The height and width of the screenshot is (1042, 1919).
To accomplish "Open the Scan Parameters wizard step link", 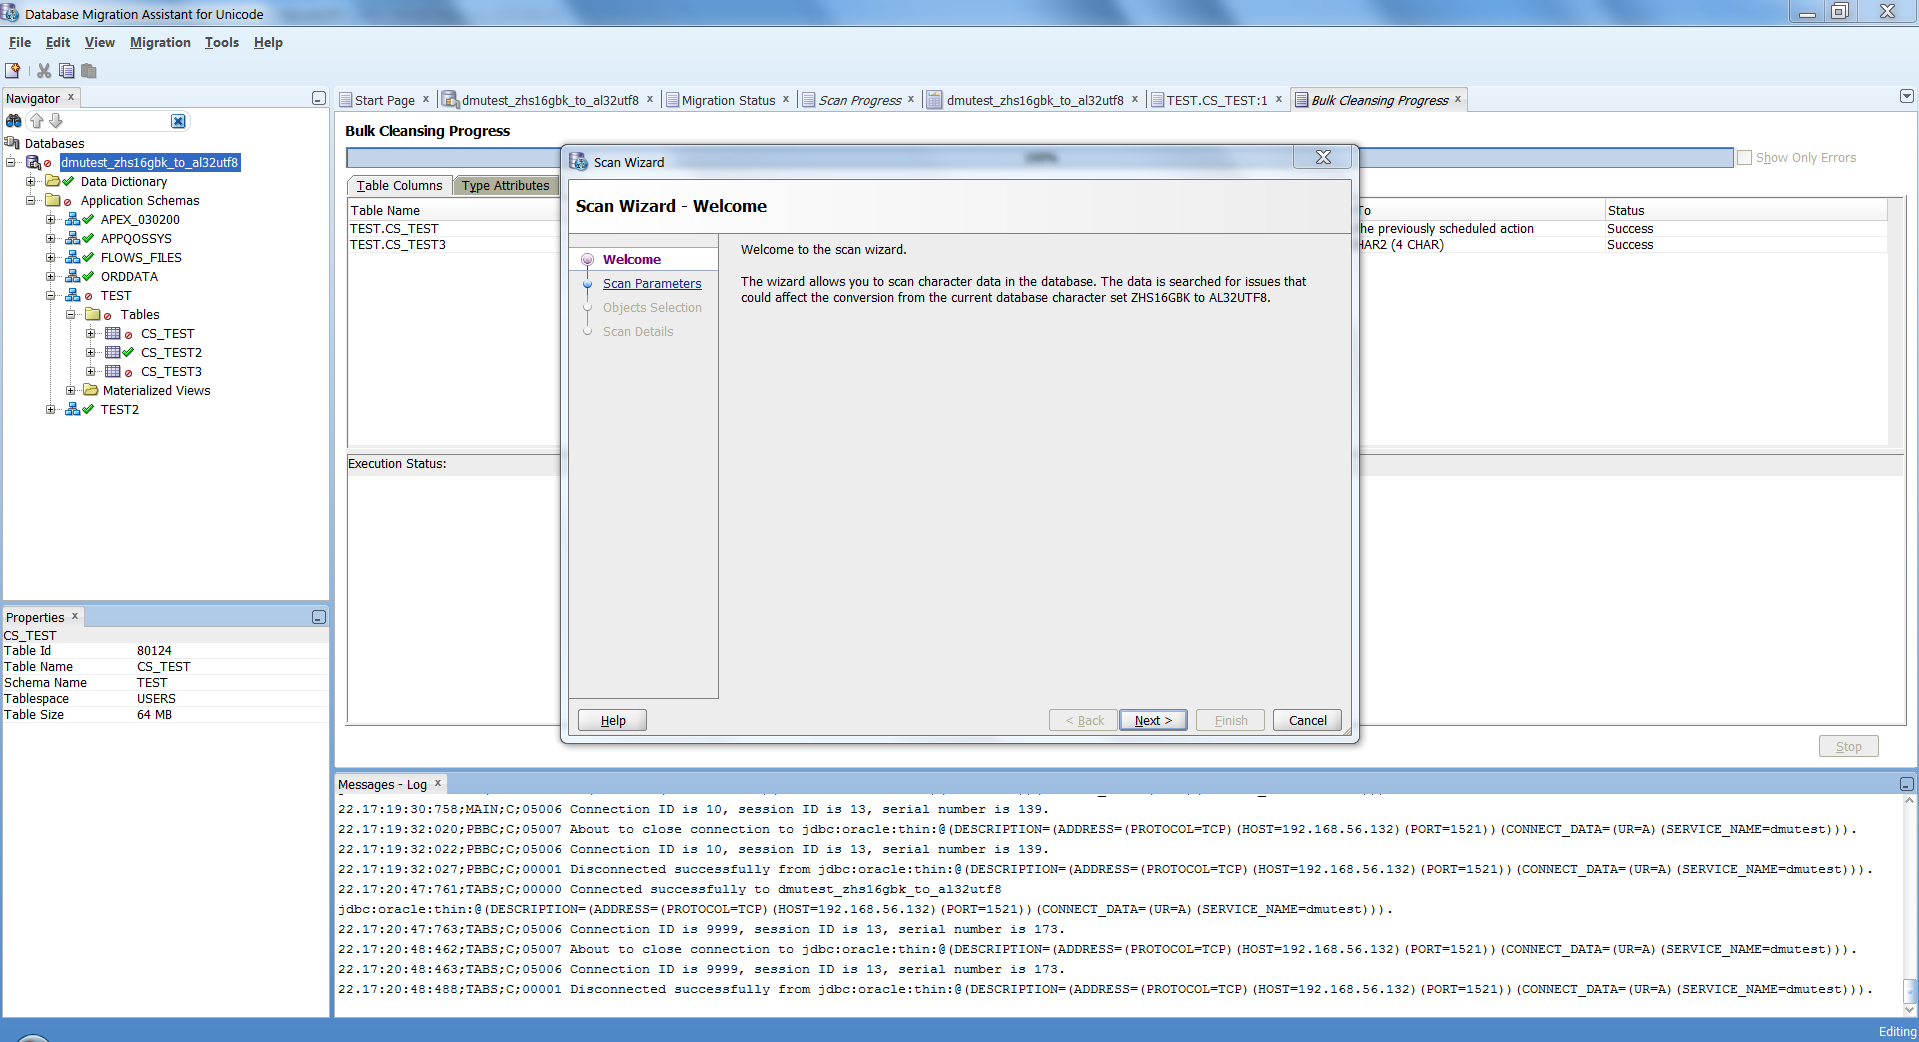I will click(x=652, y=283).
